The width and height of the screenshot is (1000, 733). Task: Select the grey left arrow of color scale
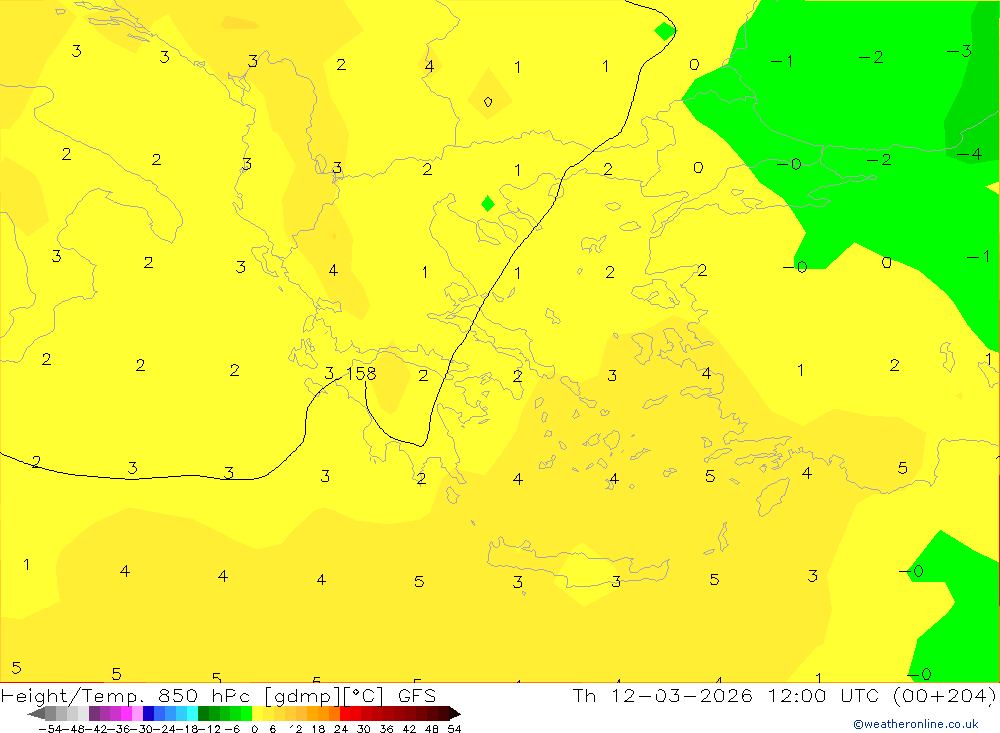pos(37,713)
